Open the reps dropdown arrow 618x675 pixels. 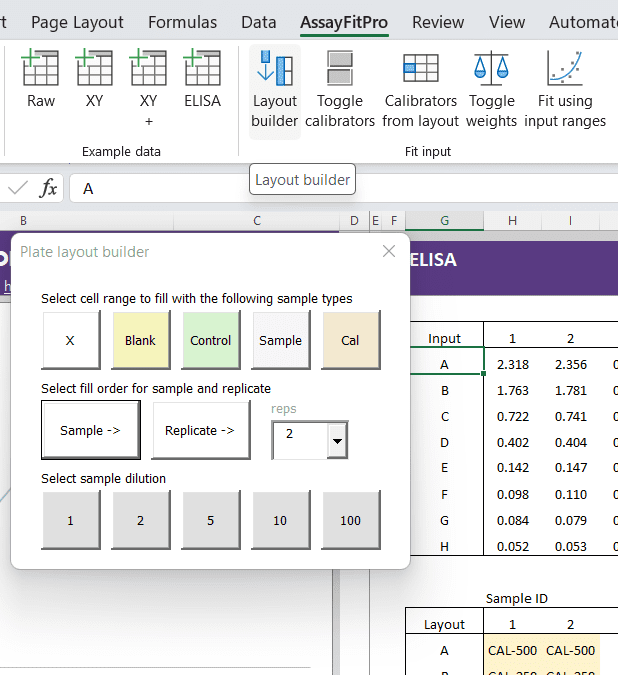click(x=337, y=440)
